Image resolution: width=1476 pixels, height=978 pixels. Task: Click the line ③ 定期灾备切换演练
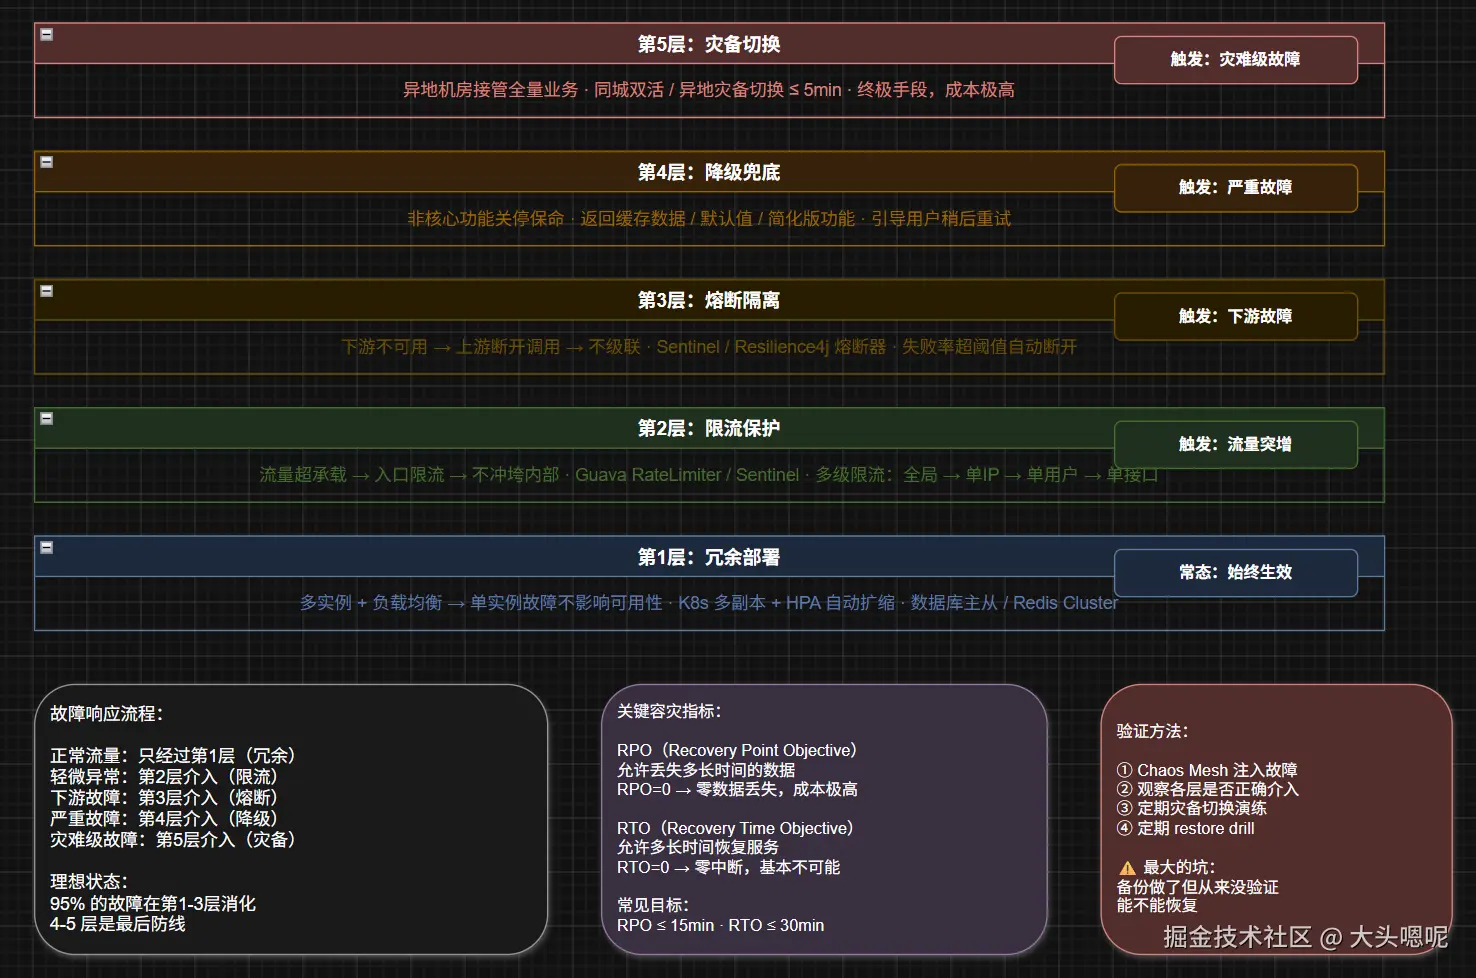tap(1191, 809)
